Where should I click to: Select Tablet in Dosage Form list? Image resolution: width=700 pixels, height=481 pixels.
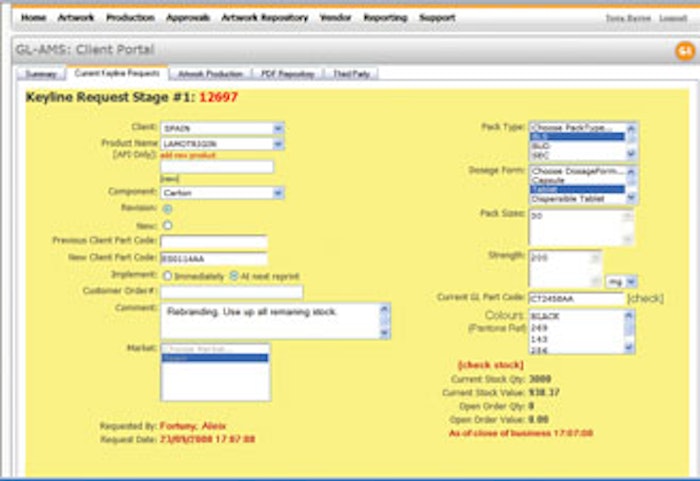(x=577, y=189)
